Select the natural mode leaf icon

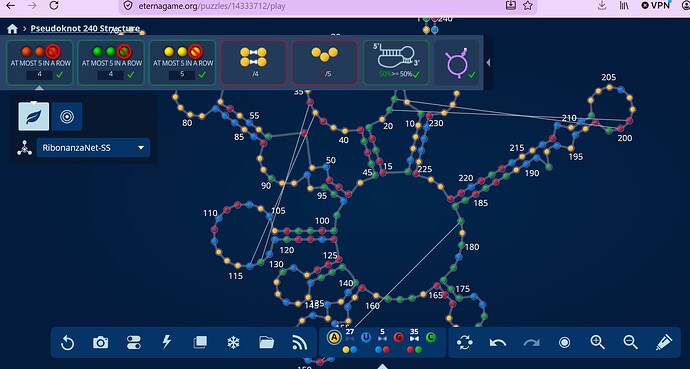34,117
